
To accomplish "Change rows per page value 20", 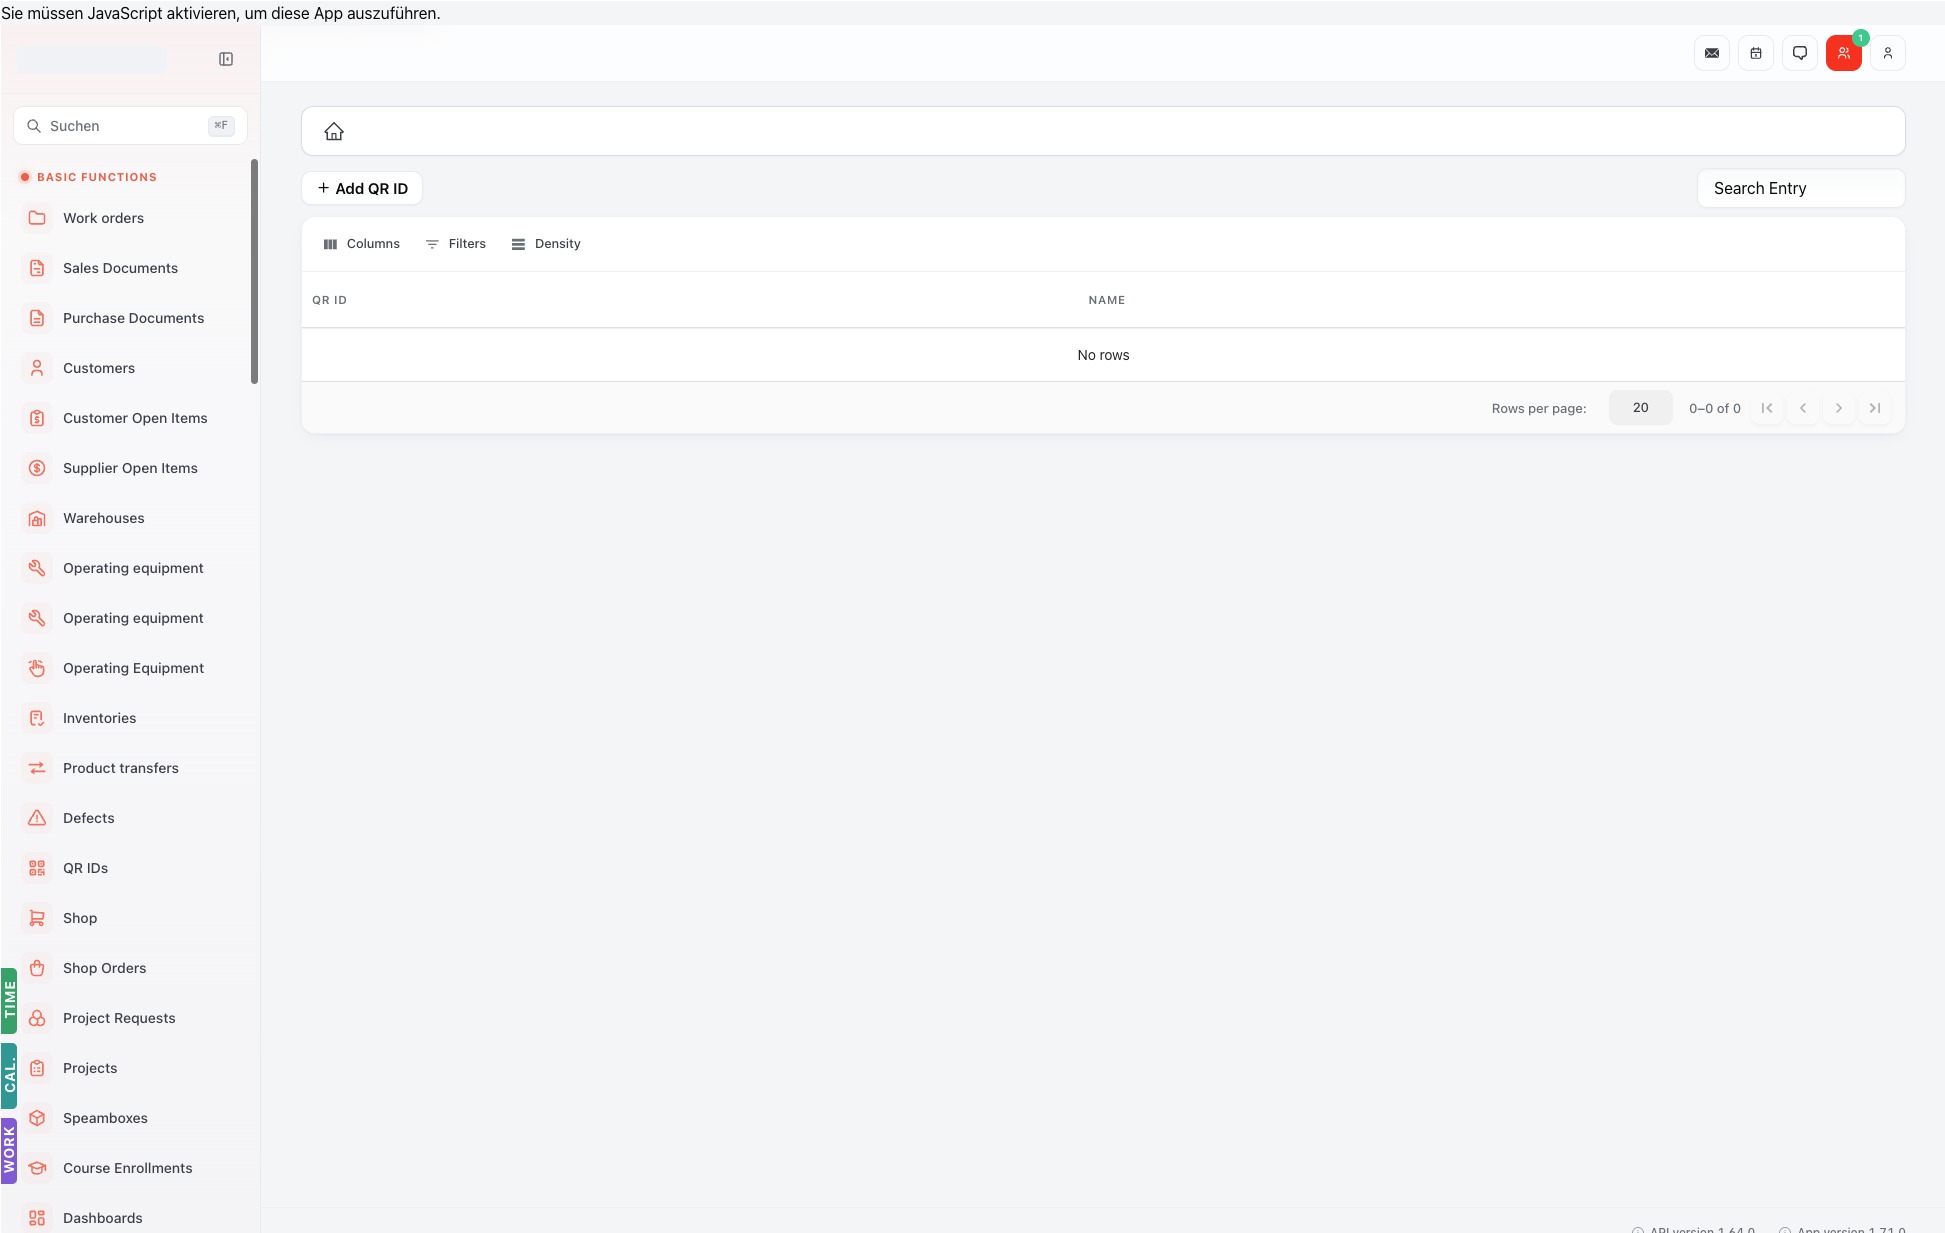I will (1640, 408).
